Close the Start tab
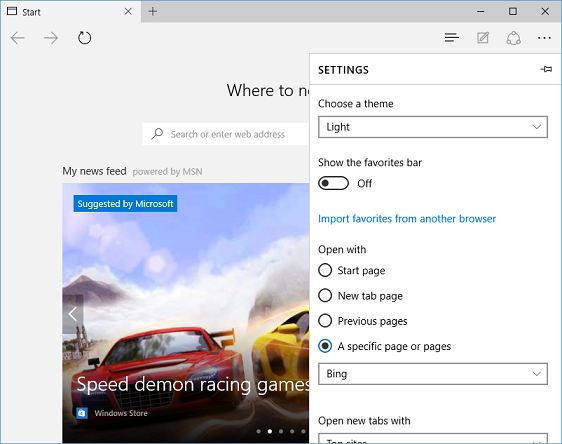Viewport: 562px width, 444px height. pyautogui.click(x=128, y=11)
